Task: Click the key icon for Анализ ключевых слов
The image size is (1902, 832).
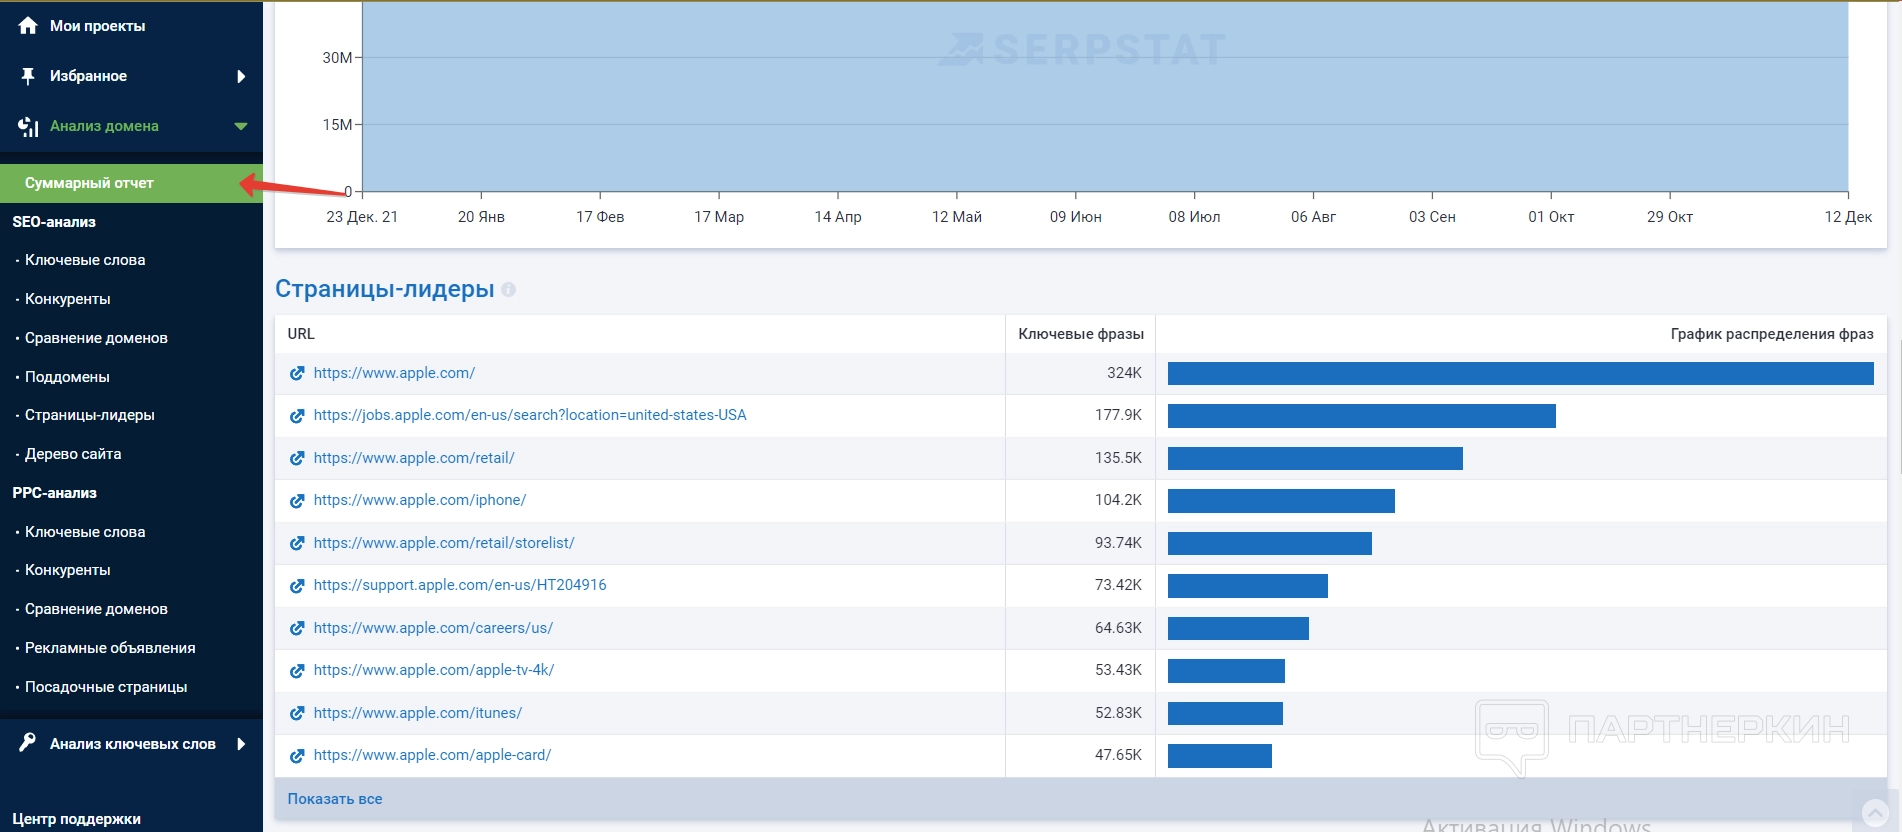Action: 28,743
